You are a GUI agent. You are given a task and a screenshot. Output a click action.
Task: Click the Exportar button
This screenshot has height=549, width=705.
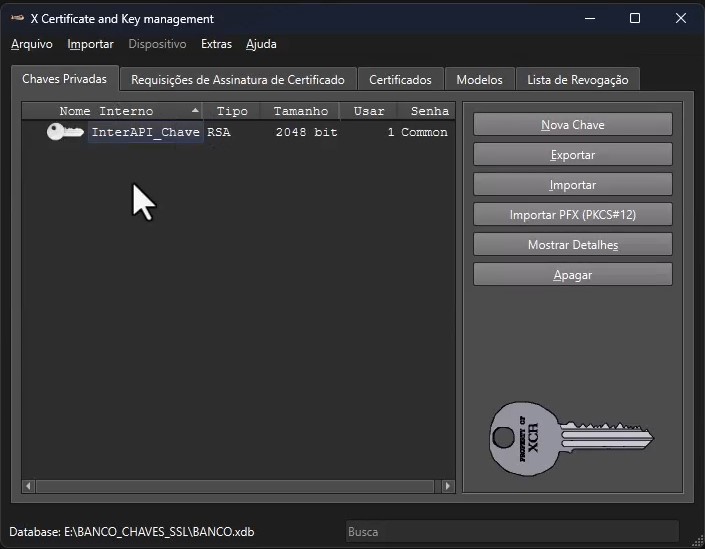pos(572,155)
